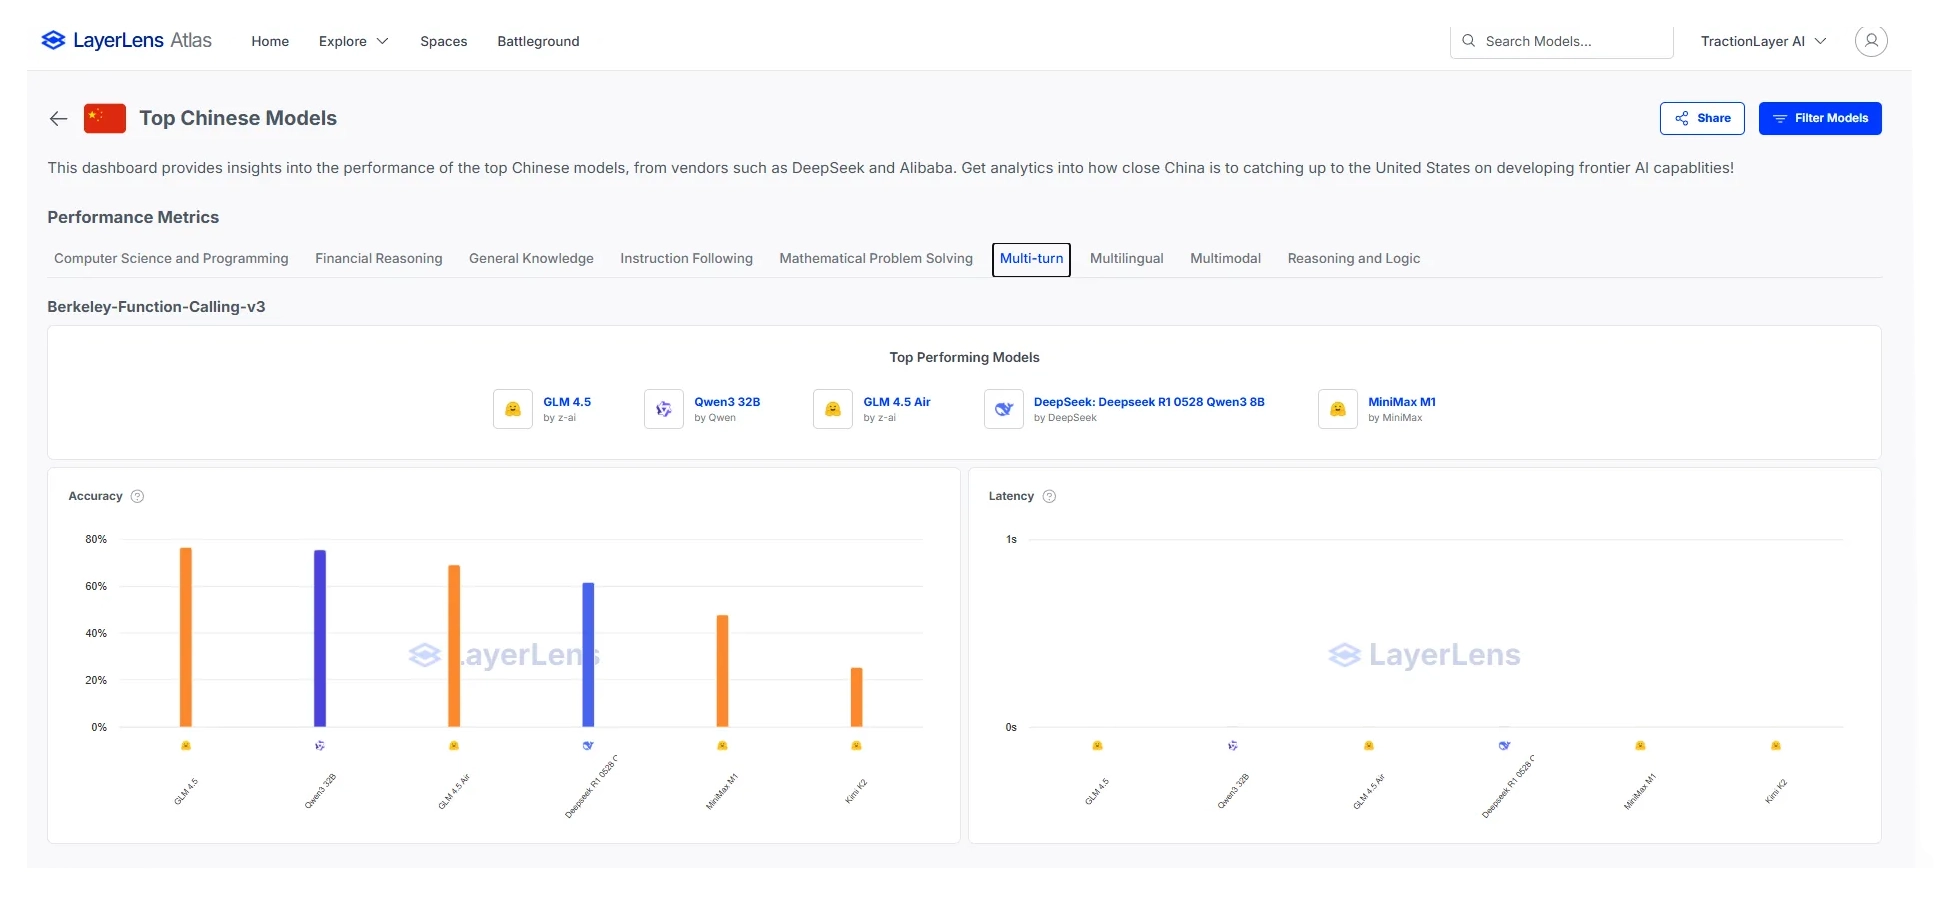1960x913 pixels.
Task: Click the GLM 4.5 accuracy bar
Action: point(186,637)
